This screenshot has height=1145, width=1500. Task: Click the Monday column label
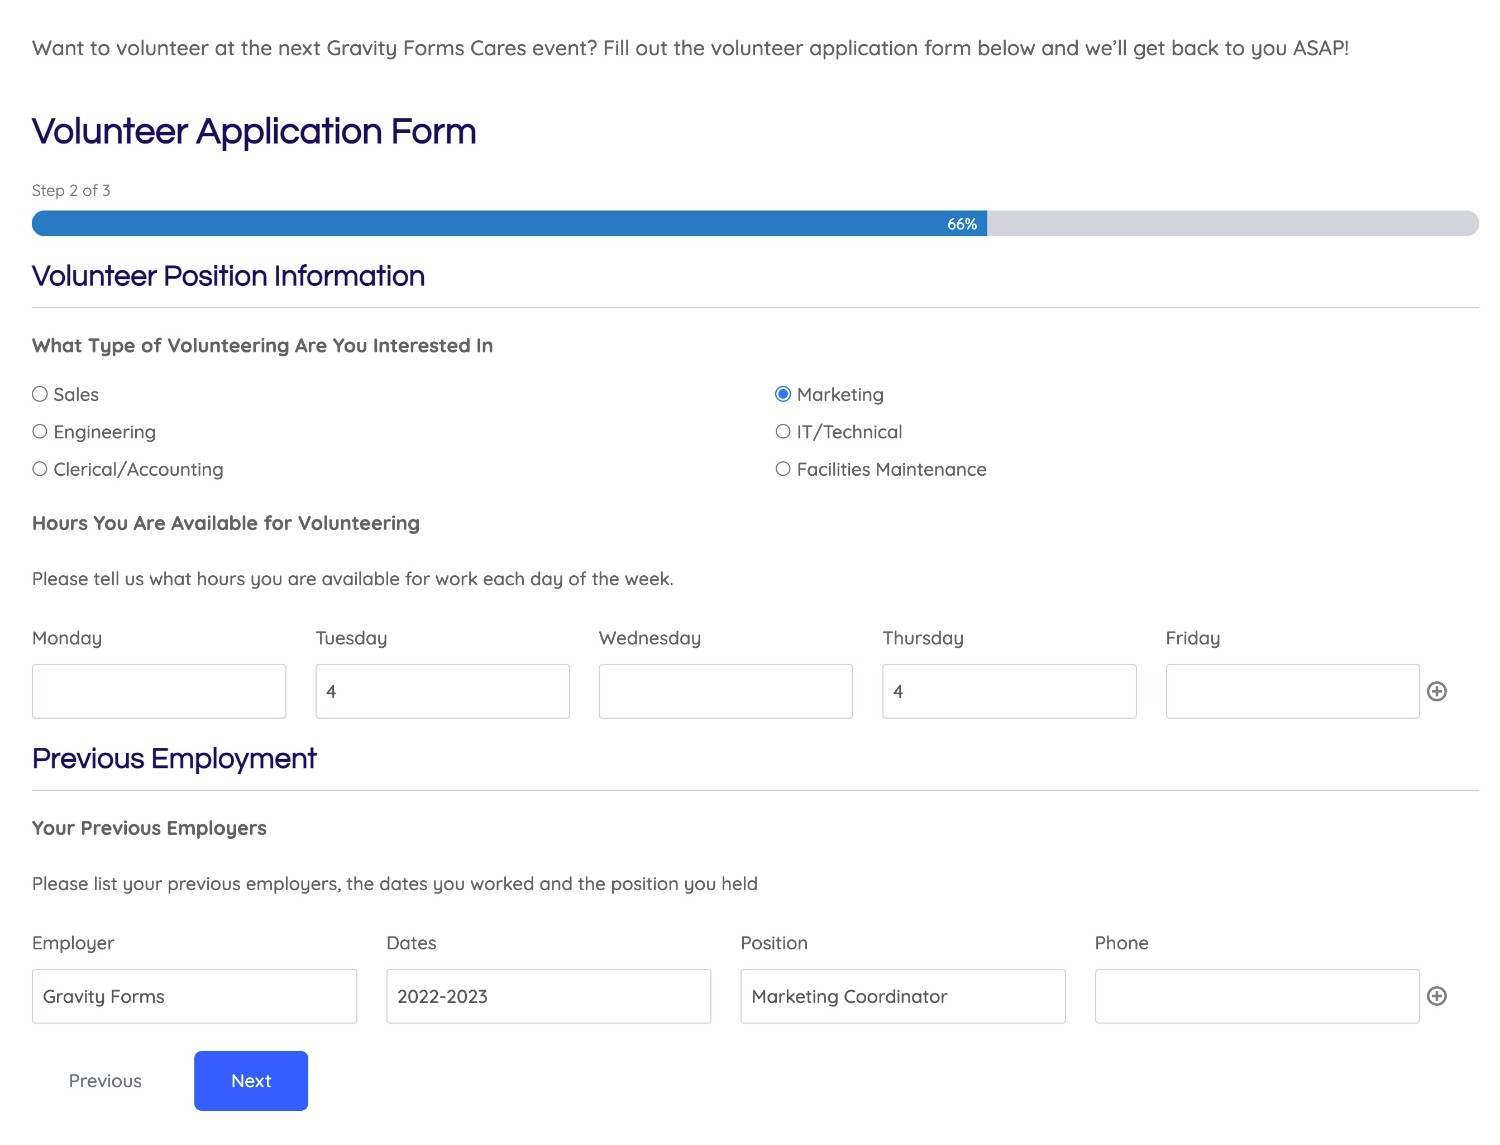[x=67, y=638]
